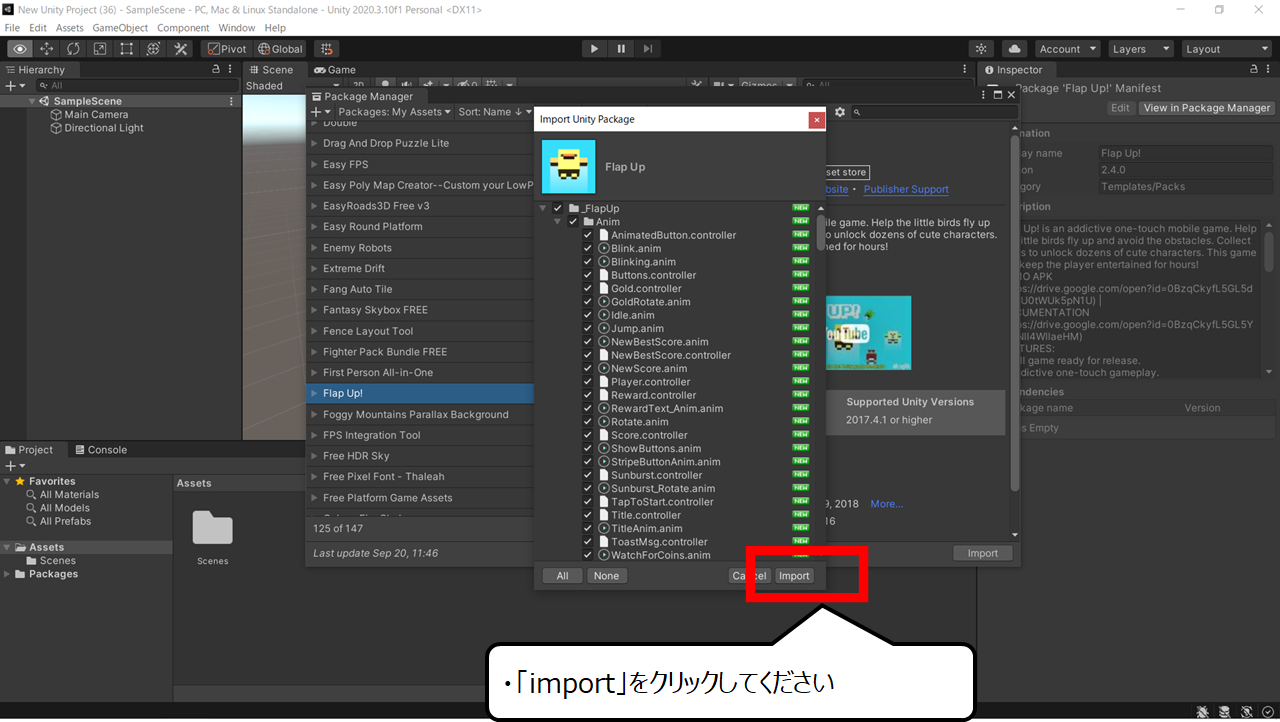Screen dimensions: 1280x722
Task: Uncheck the Anim folder checkbox
Action: (573, 222)
